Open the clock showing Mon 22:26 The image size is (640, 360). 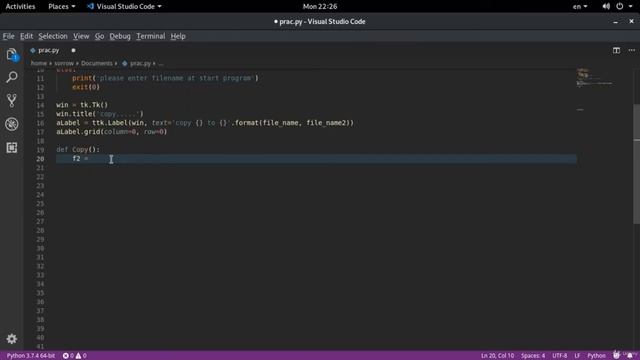click(x=320, y=7)
